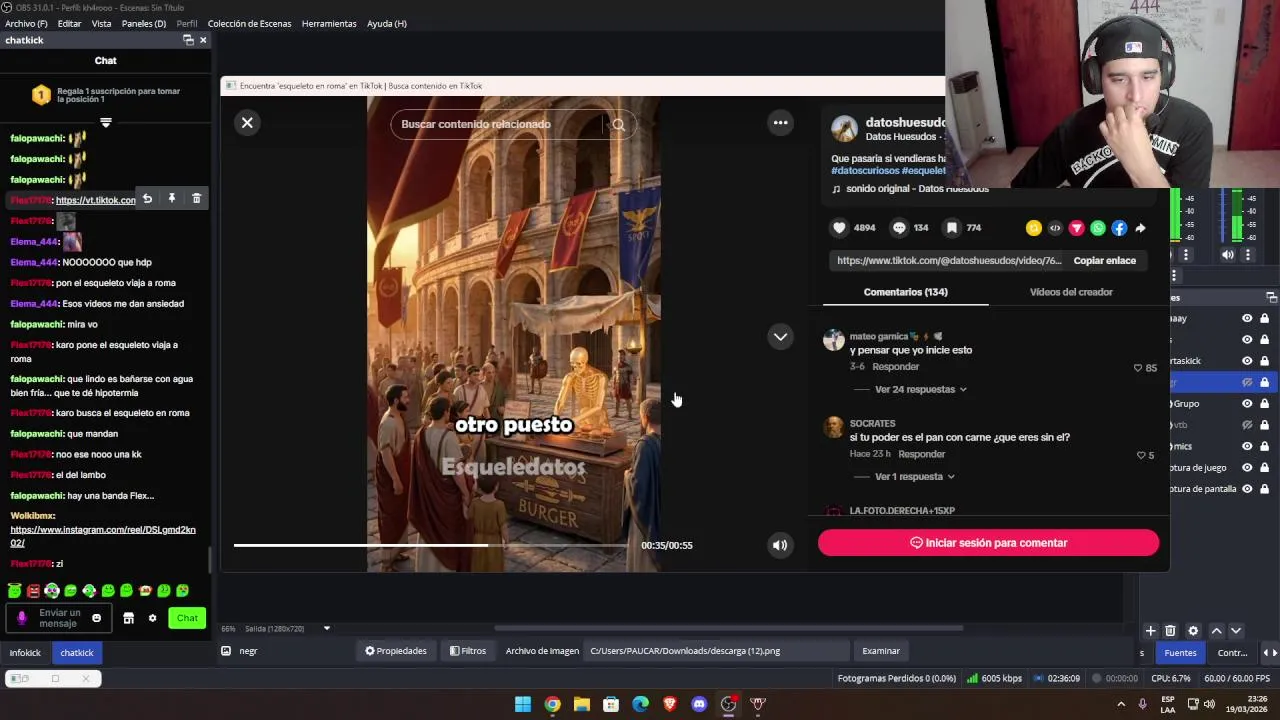This screenshot has height=720, width=1280.
Task: Open more share options arrow icon
Action: coord(1140,228)
